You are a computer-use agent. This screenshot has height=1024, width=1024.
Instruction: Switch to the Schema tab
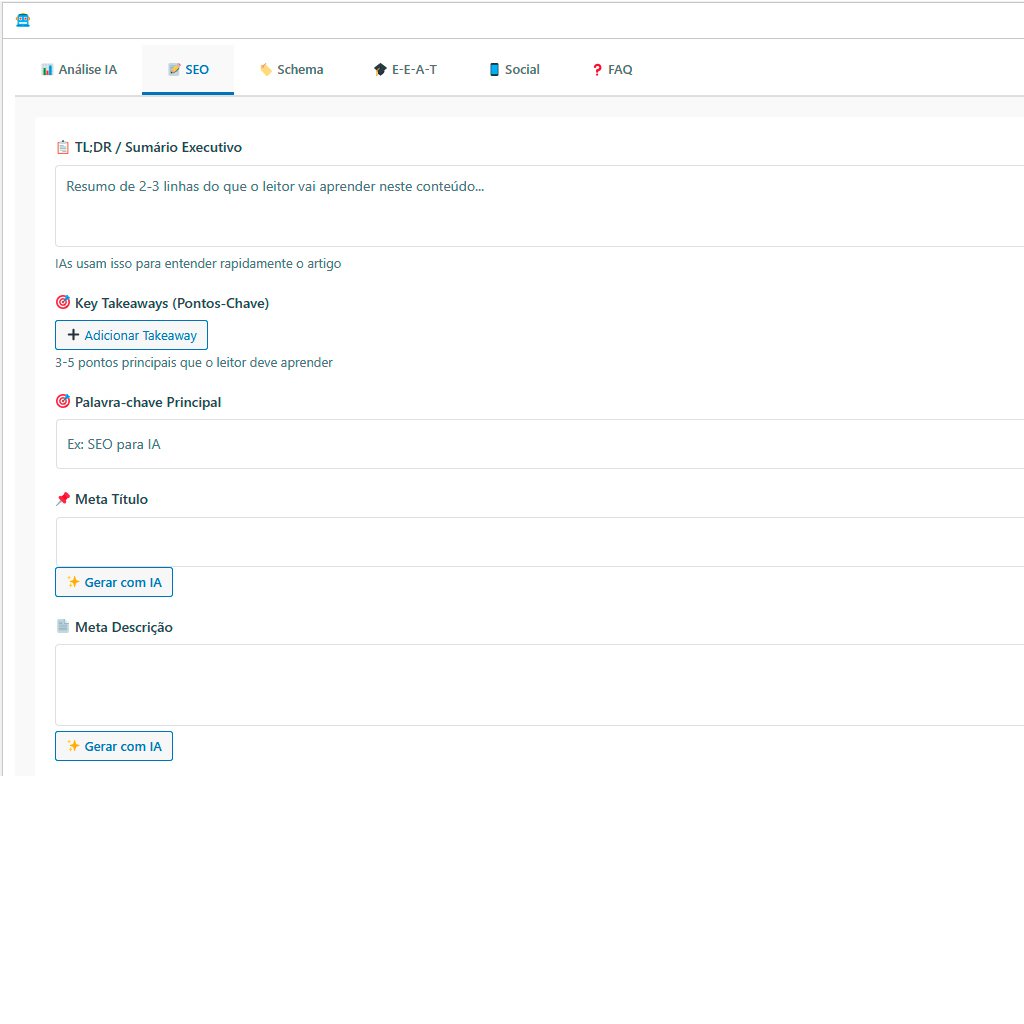(291, 70)
